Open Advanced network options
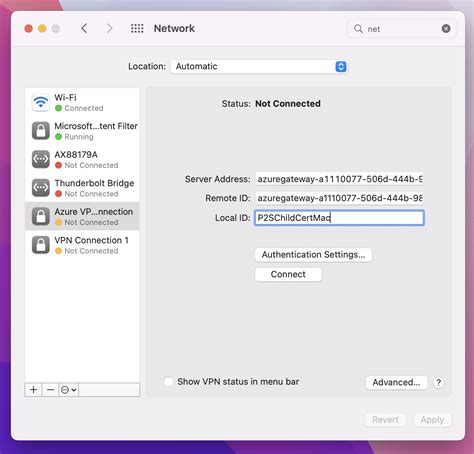This screenshot has width=474, height=454. click(x=396, y=382)
